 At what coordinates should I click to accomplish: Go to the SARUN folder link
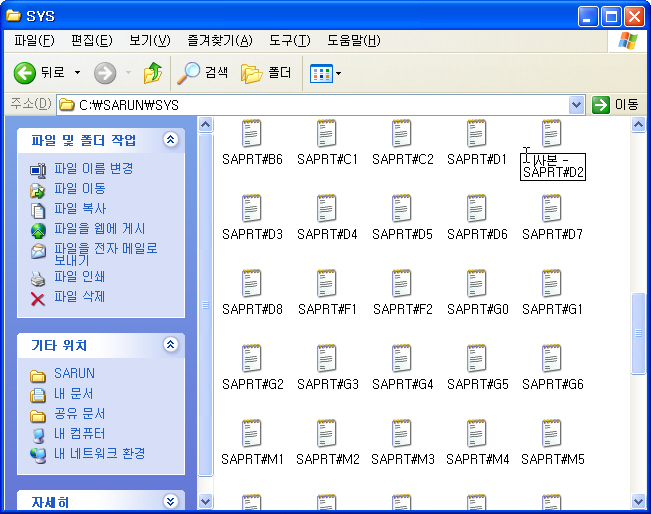[74, 373]
